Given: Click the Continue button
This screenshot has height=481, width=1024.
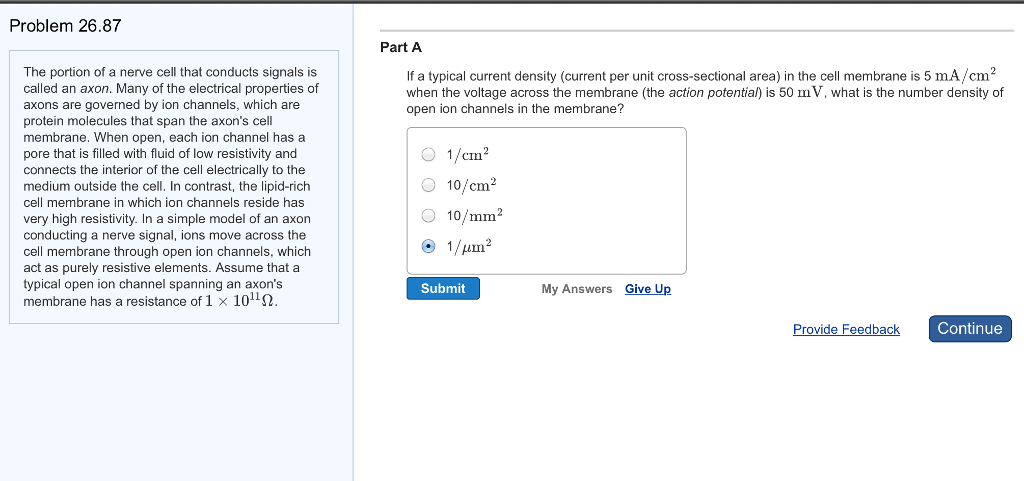Looking at the screenshot, I should [x=970, y=328].
